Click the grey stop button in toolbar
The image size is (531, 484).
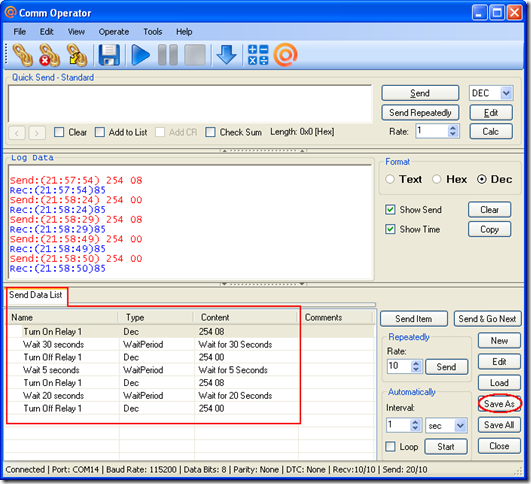tap(195, 55)
